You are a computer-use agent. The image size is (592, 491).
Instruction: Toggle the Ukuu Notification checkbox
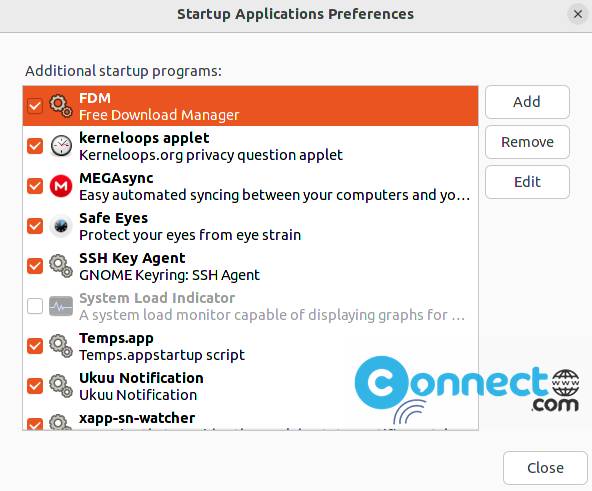(x=35, y=386)
